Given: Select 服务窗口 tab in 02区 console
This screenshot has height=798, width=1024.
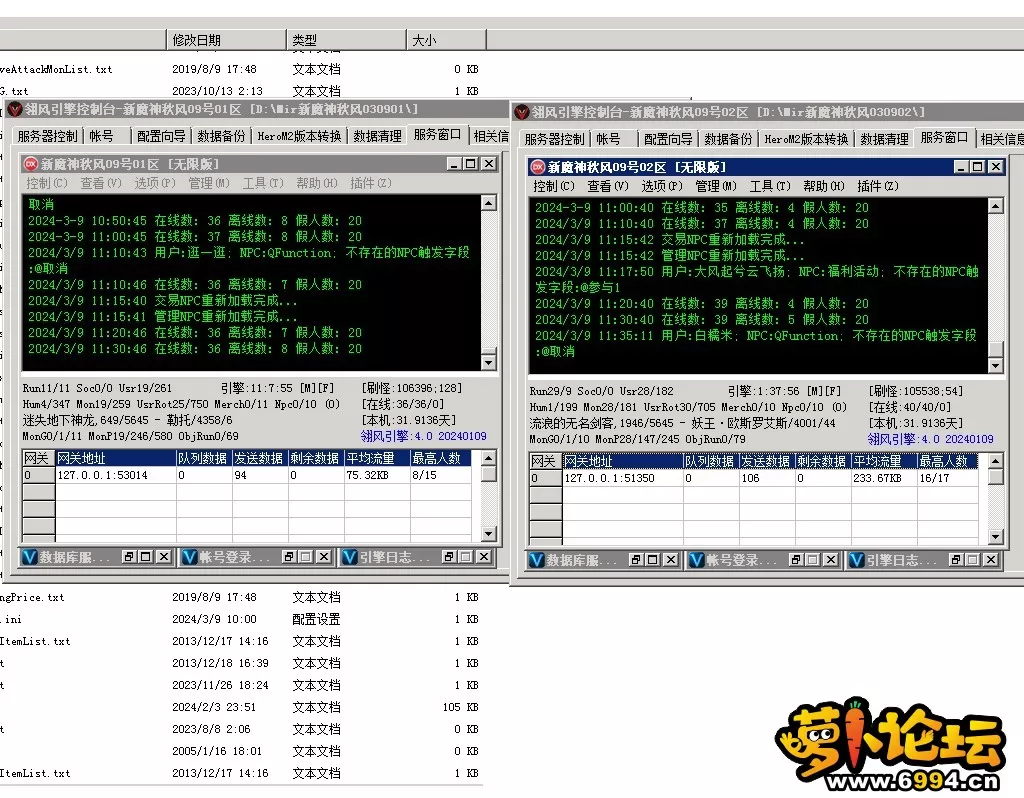Looking at the screenshot, I should pyautogui.click(x=944, y=138).
